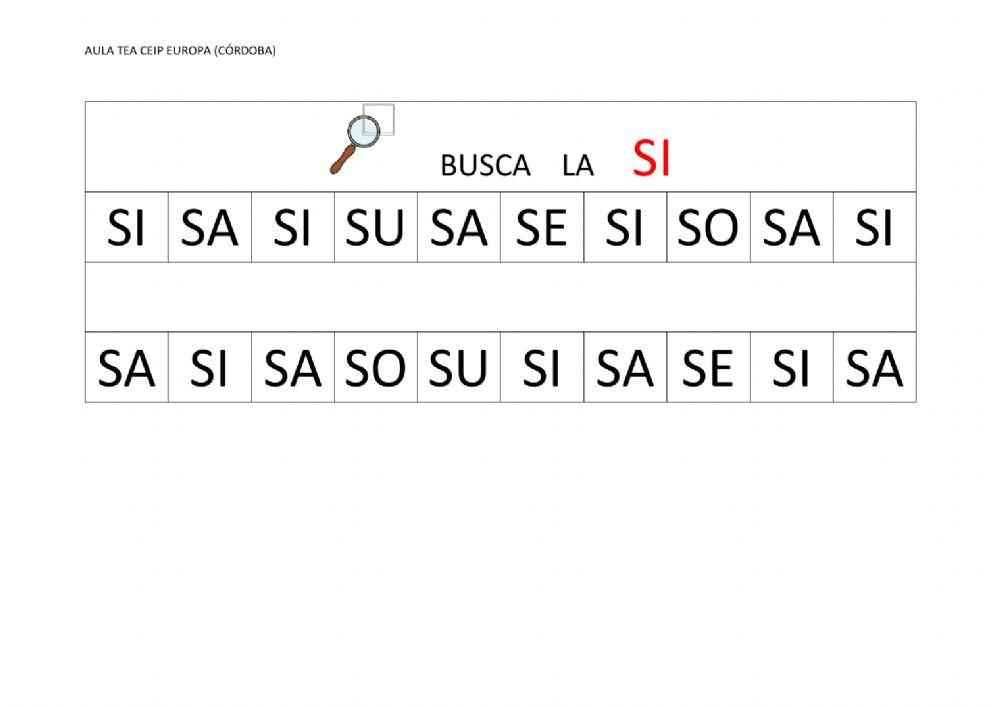
Task: Tap the SI cell right after bottom-row SE
Action: point(791,369)
